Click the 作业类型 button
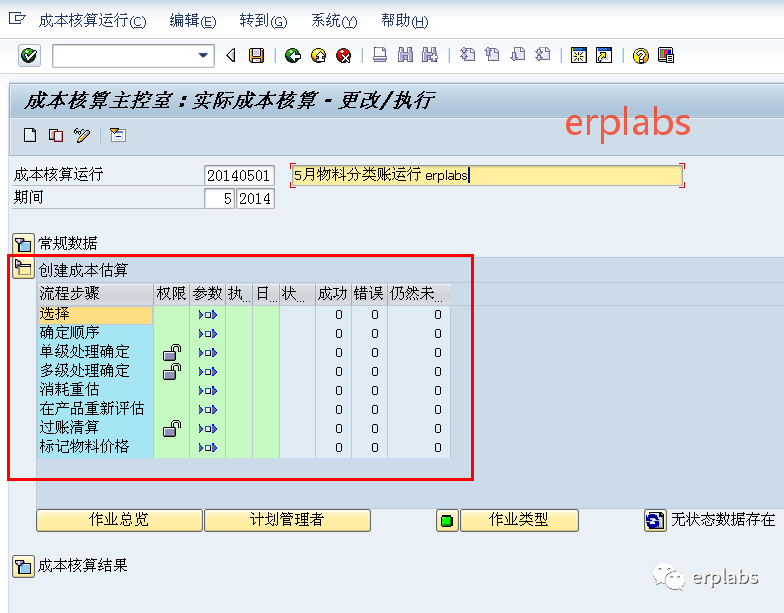This screenshot has height=613, width=784. click(x=519, y=520)
